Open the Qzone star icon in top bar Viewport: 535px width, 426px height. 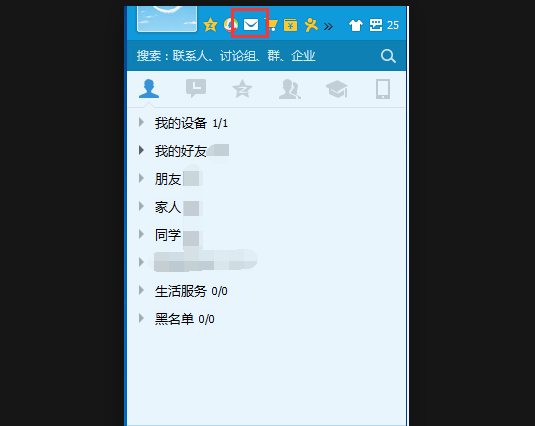(210, 25)
